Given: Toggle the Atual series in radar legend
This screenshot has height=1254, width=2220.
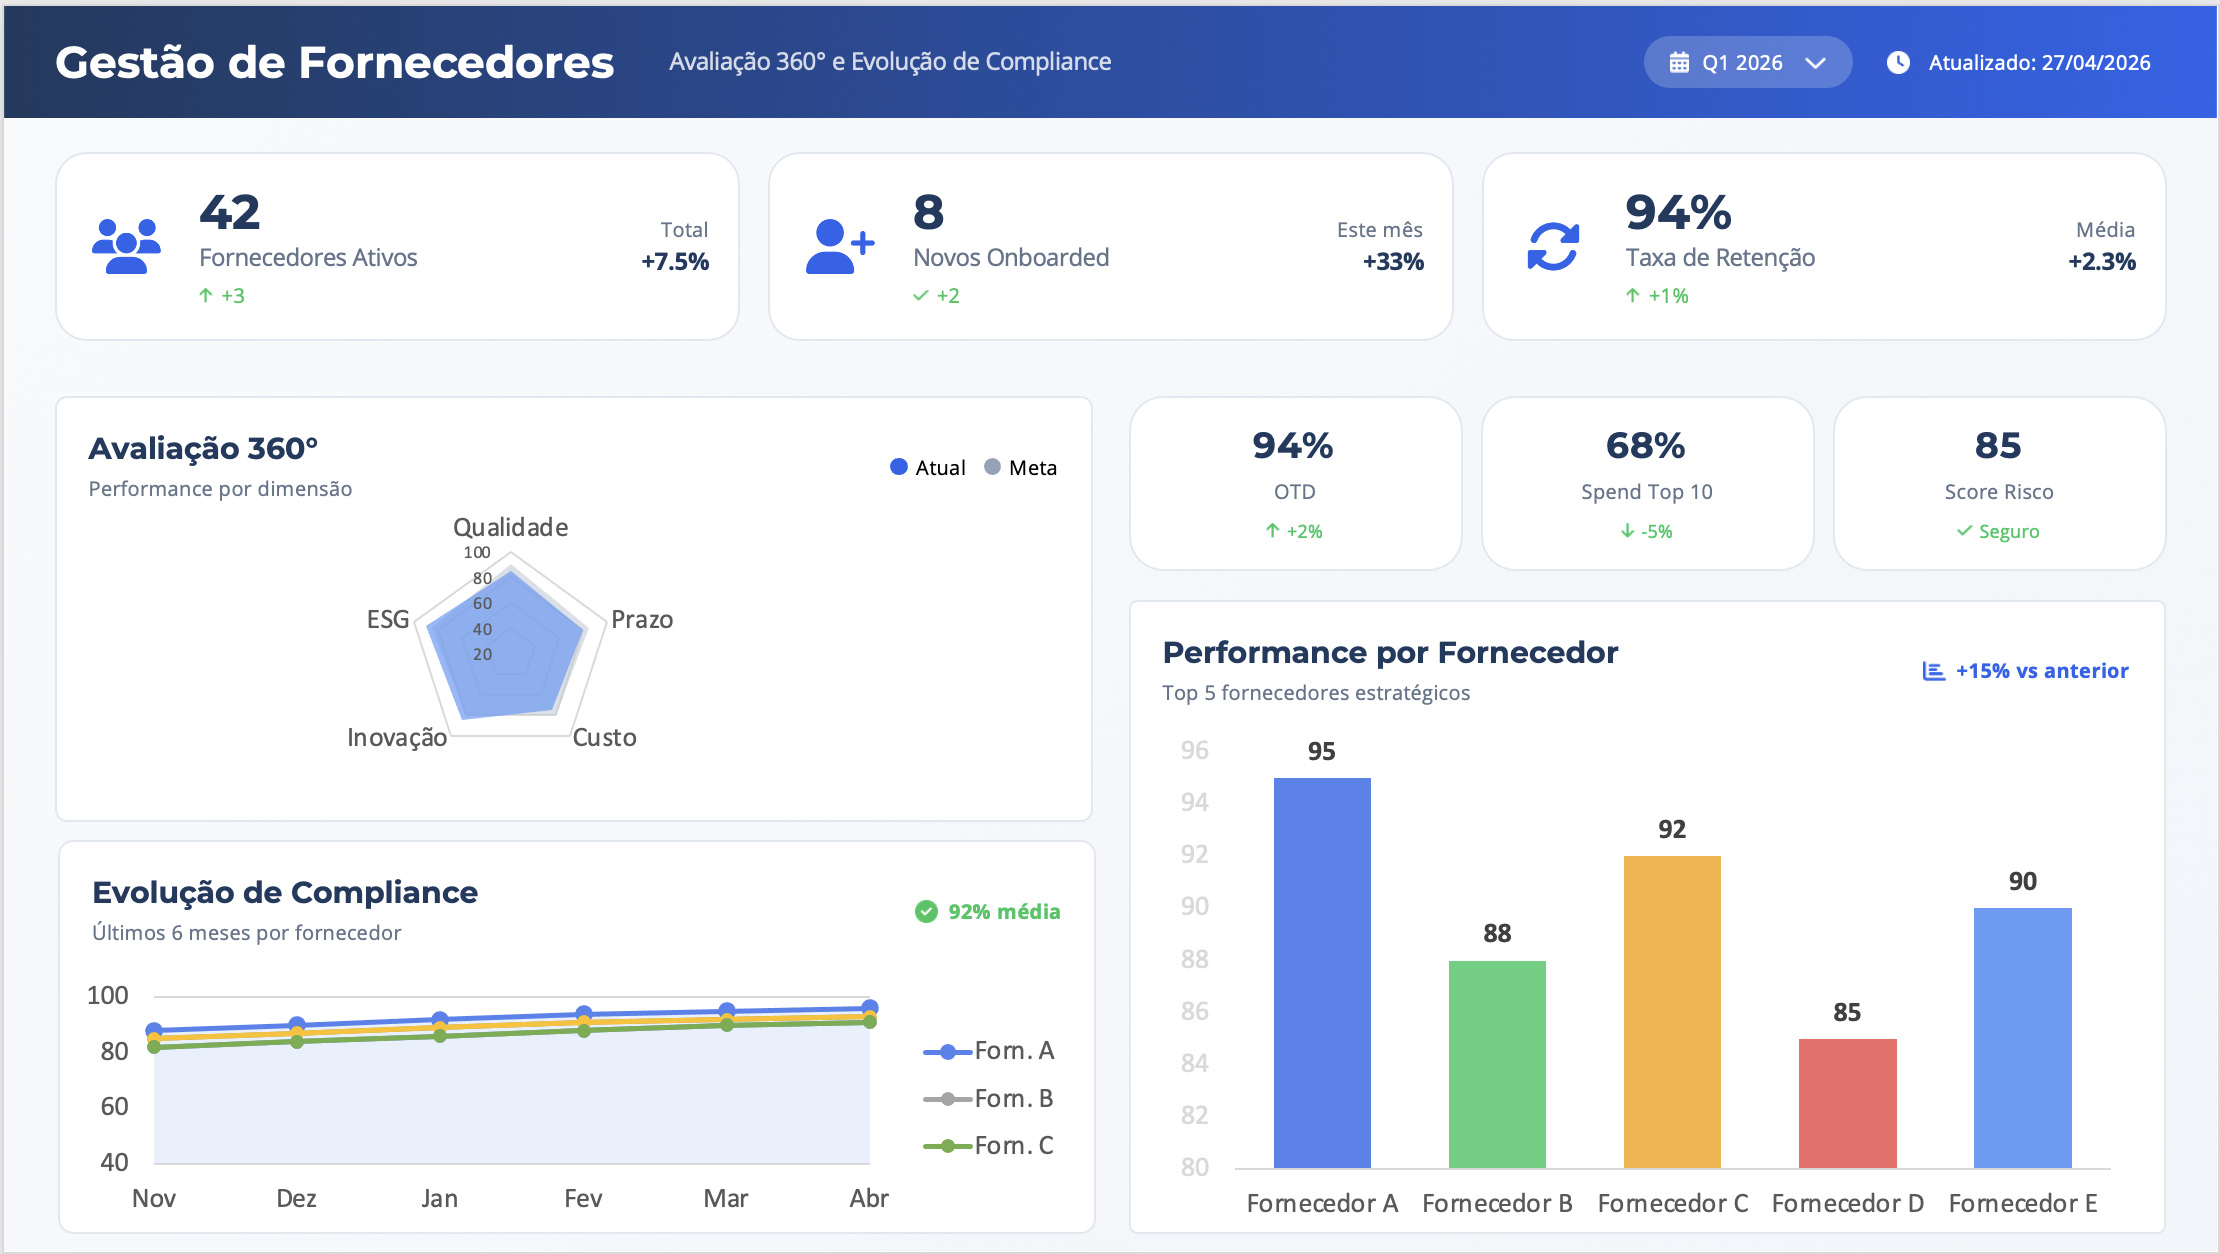Looking at the screenshot, I should coord(928,467).
